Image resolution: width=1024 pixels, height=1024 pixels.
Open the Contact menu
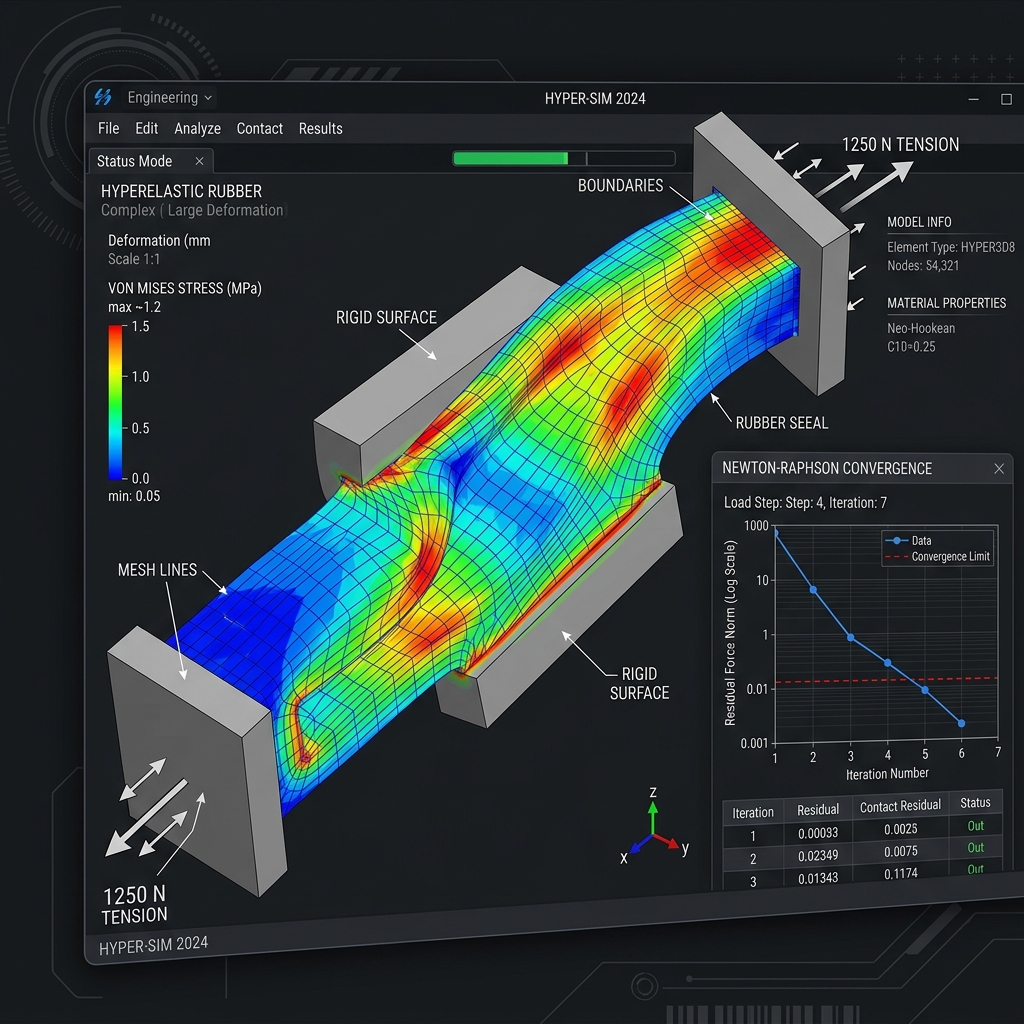(259, 129)
